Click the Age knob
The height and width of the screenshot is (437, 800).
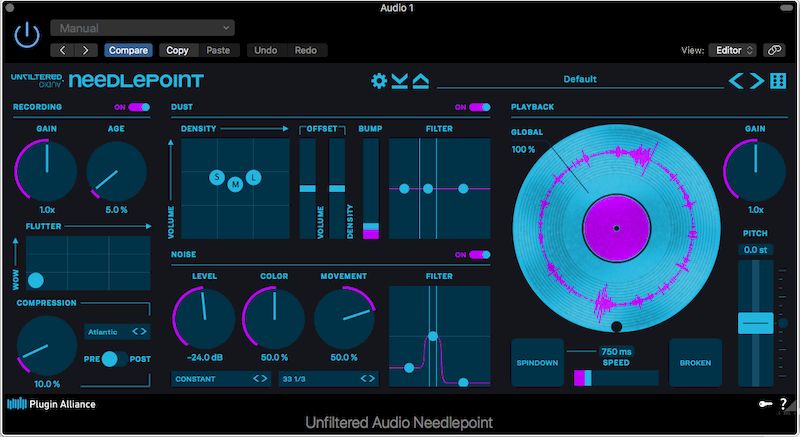click(x=116, y=171)
